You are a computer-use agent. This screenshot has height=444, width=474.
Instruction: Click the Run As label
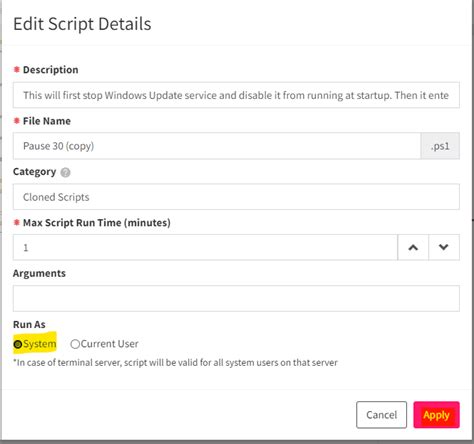[x=29, y=324]
